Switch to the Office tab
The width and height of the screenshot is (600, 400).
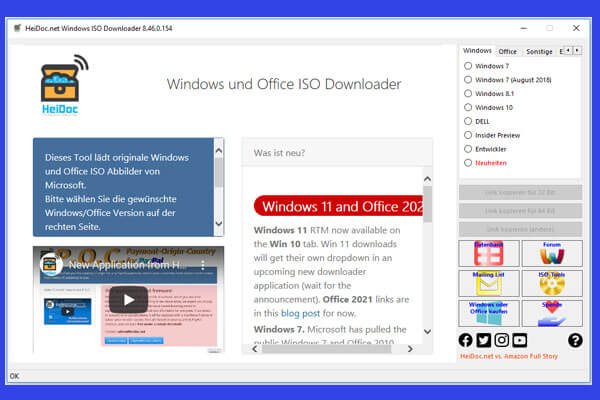pyautogui.click(x=507, y=51)
